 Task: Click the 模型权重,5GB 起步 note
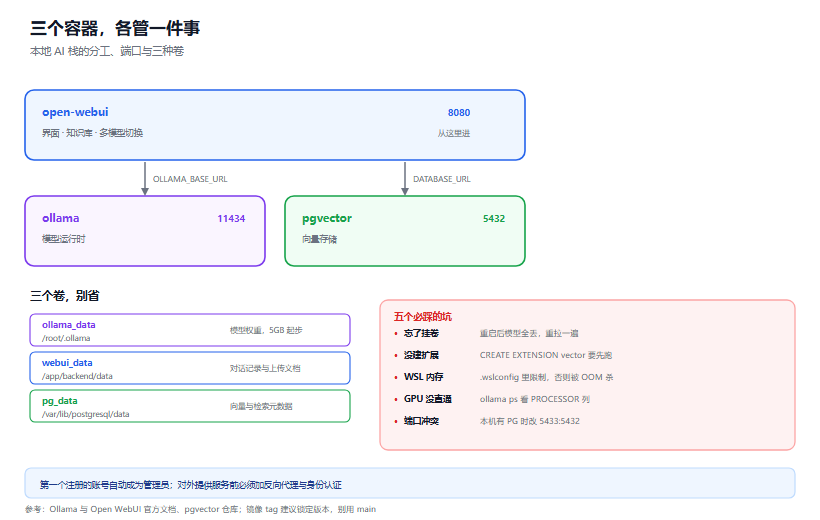click(x=266, y=331)
